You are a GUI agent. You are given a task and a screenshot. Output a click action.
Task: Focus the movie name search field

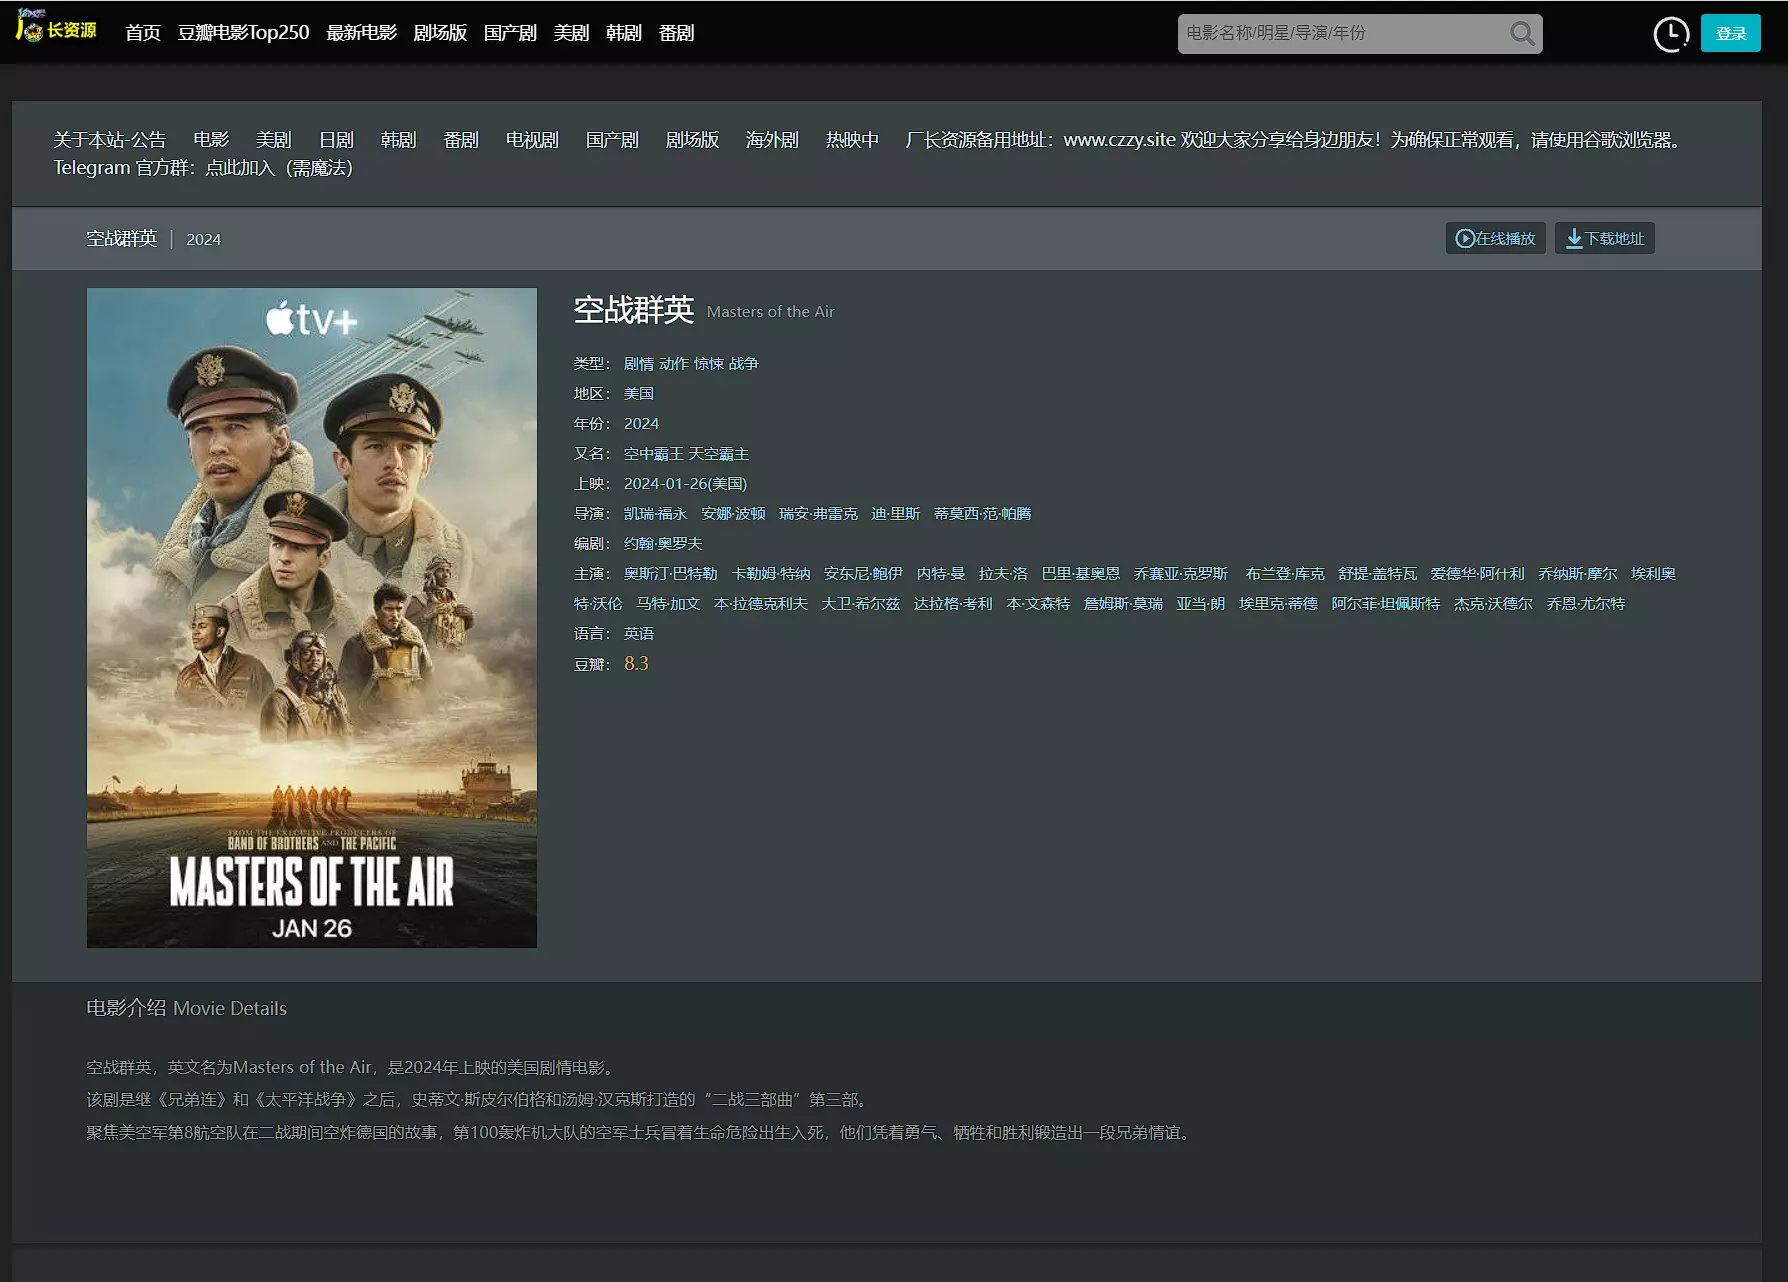click(x=1340, y=34)
